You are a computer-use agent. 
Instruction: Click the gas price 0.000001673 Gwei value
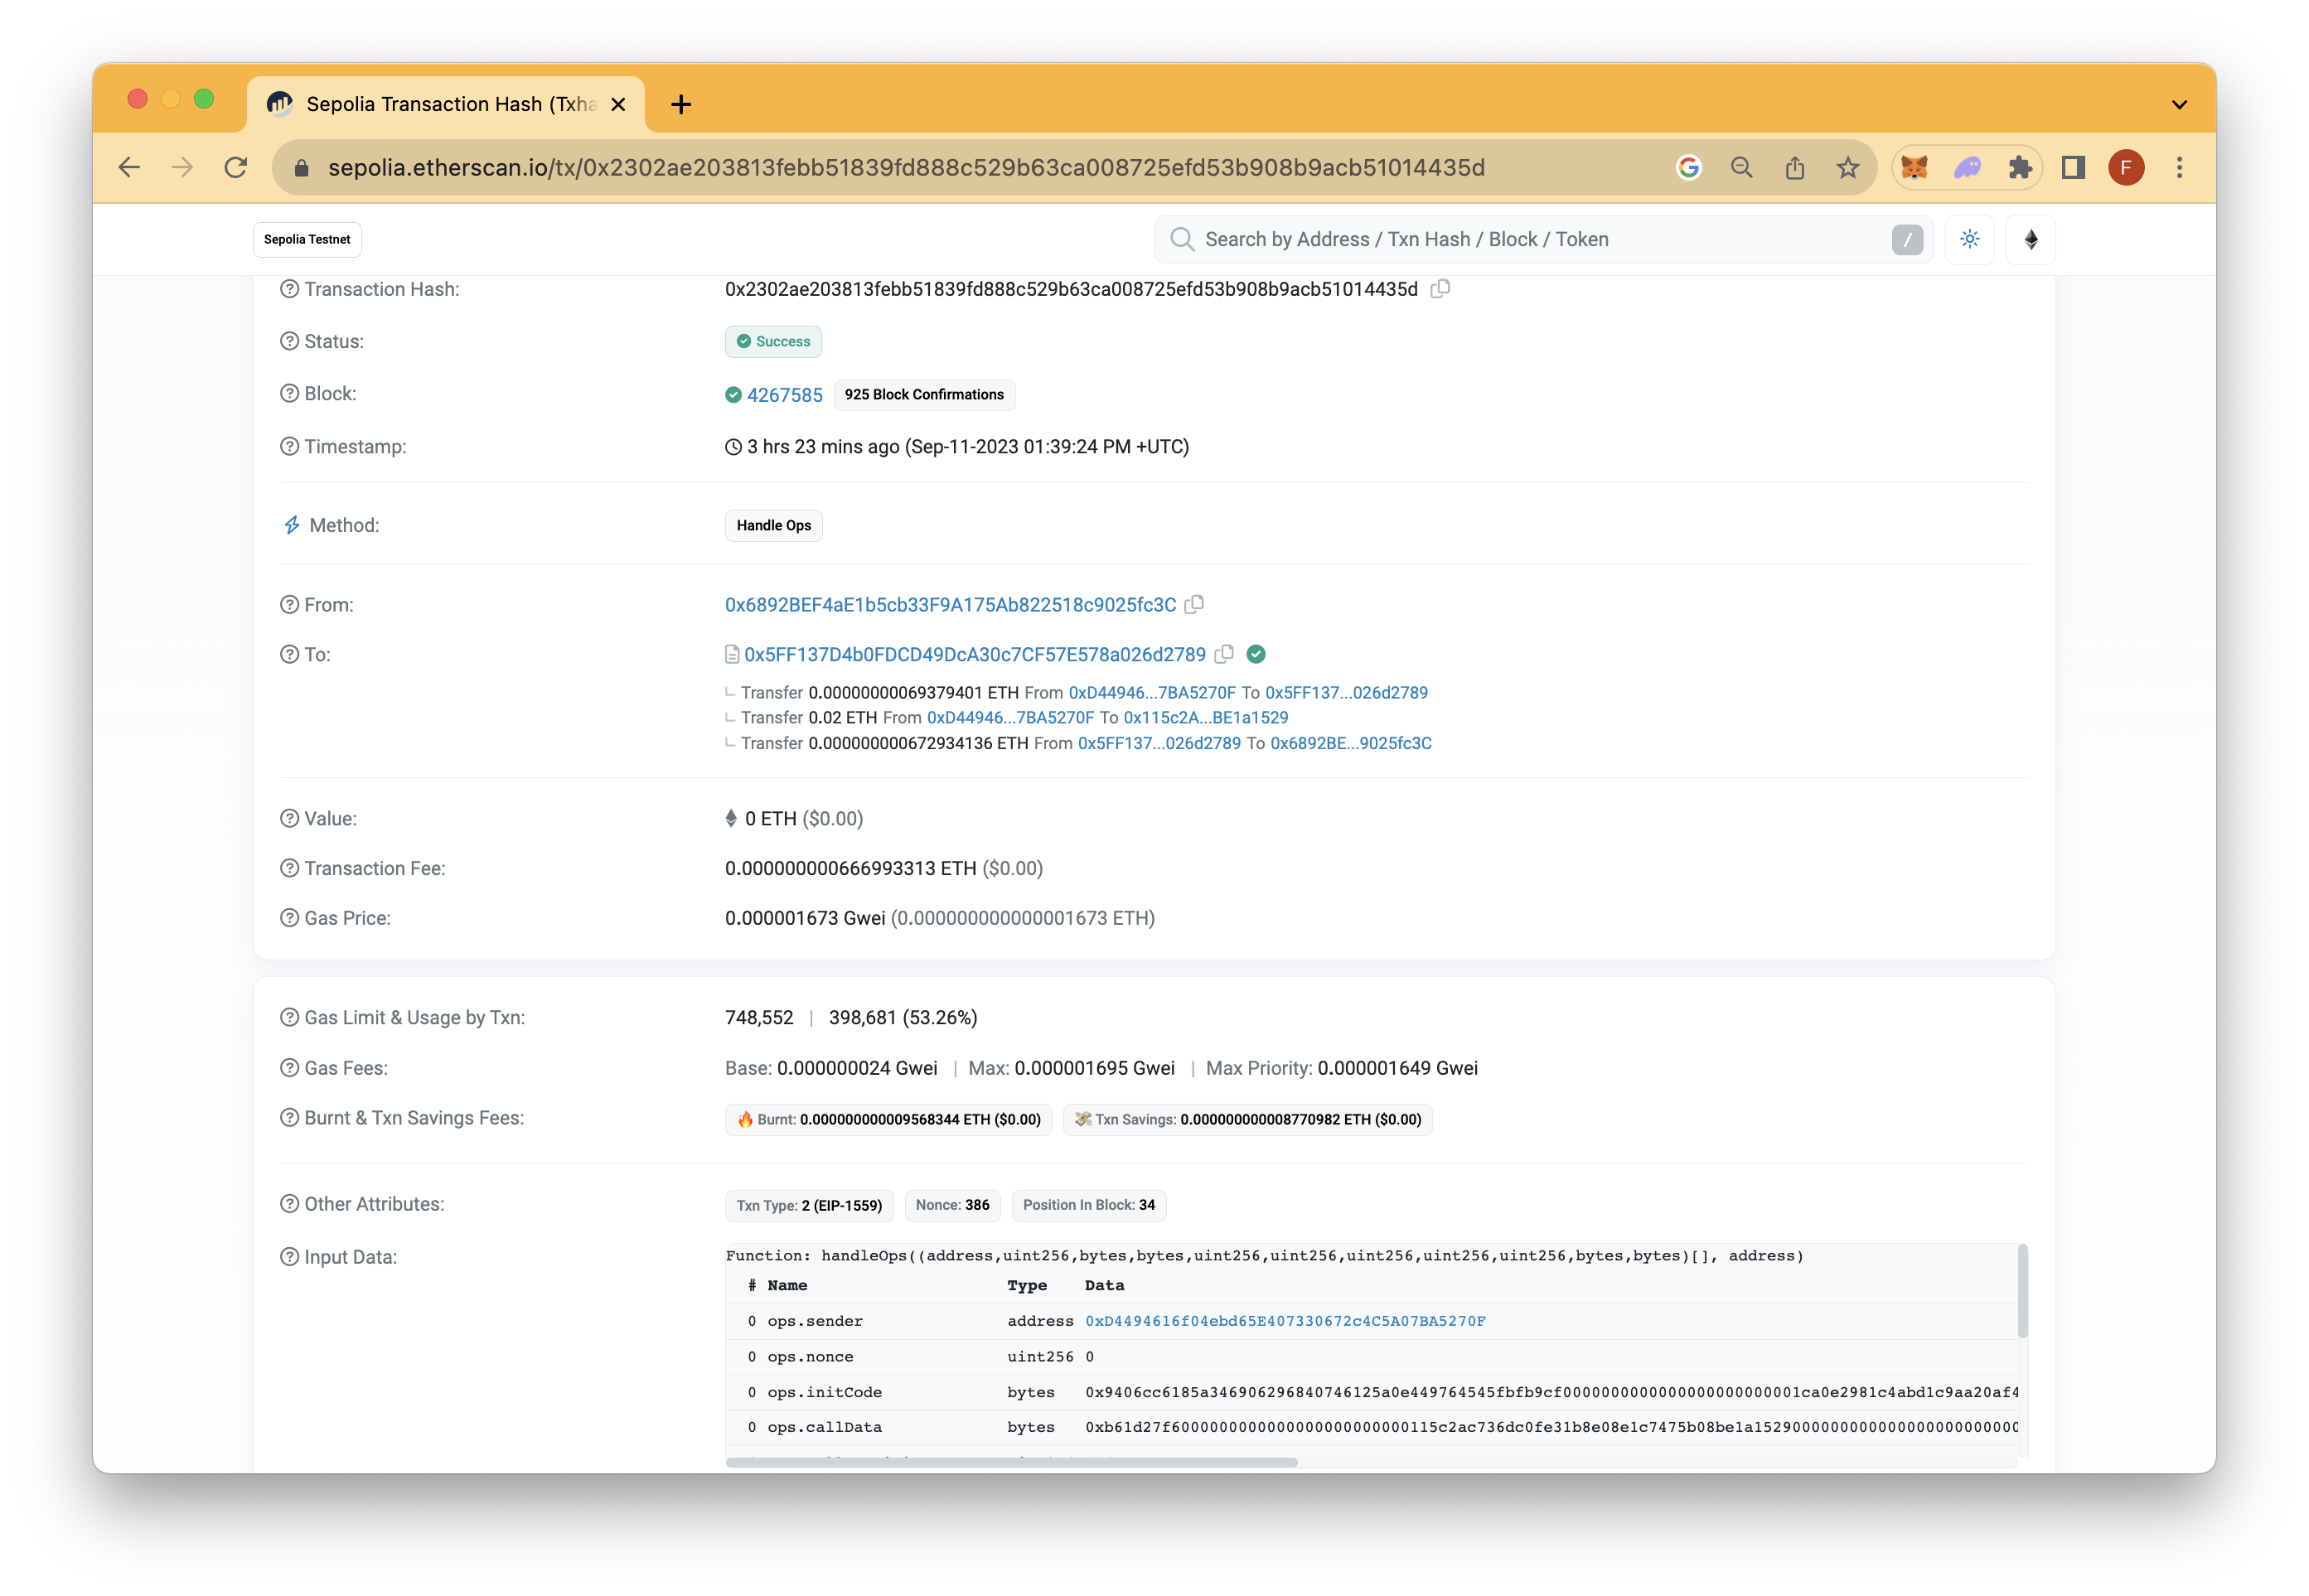(805, 918)
